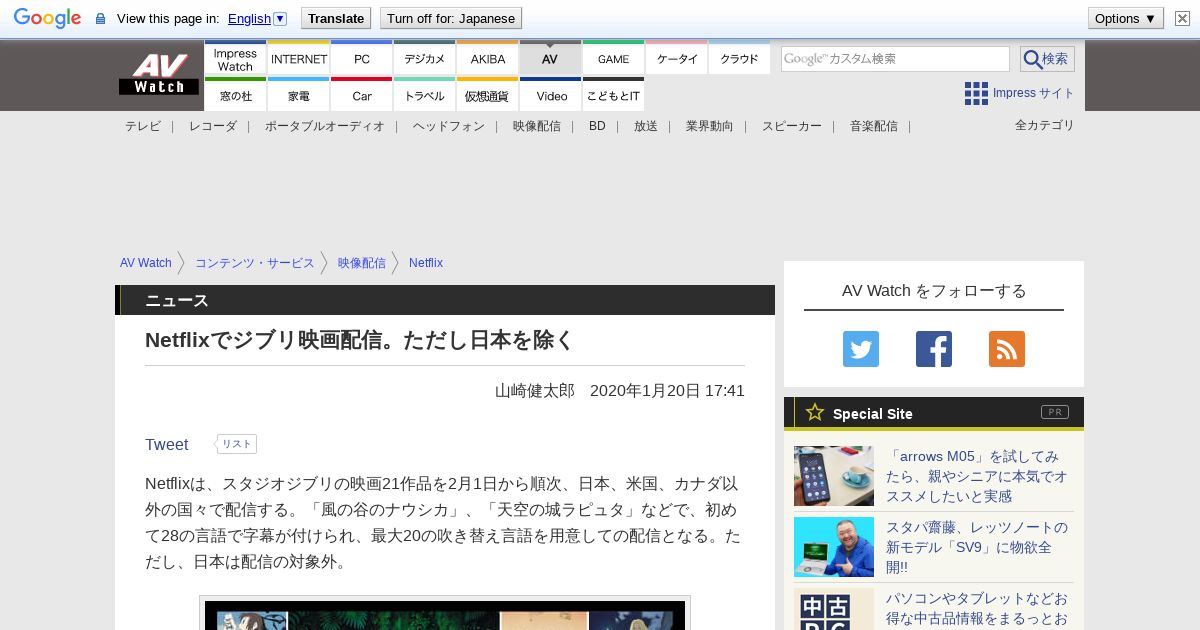Open the English language dropdown
This screenshot has width=1200, height=630.
257,18
